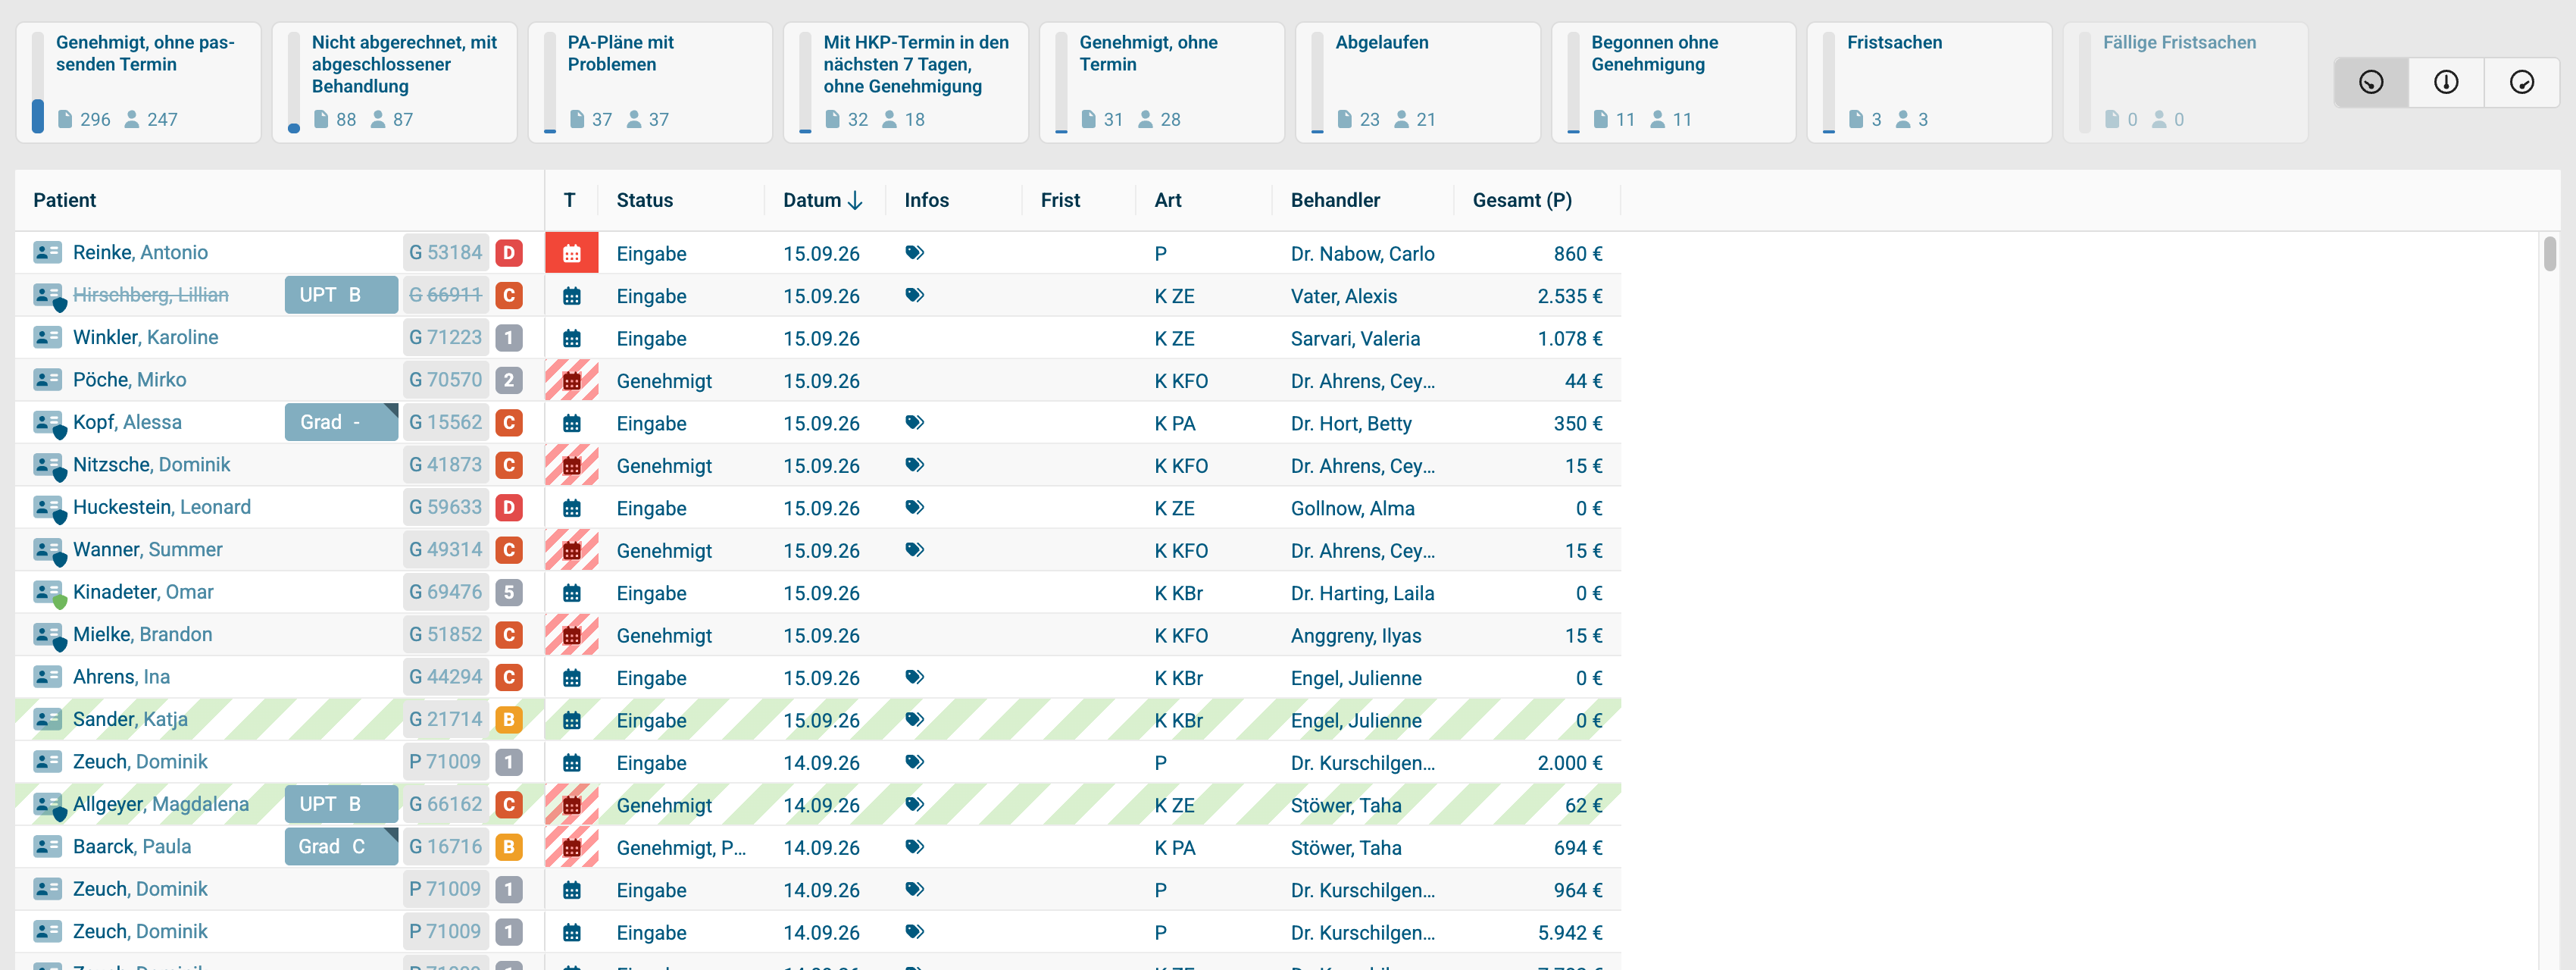
Task: Open the 'Fristsachen' filter card
Action: [1929, 82]
